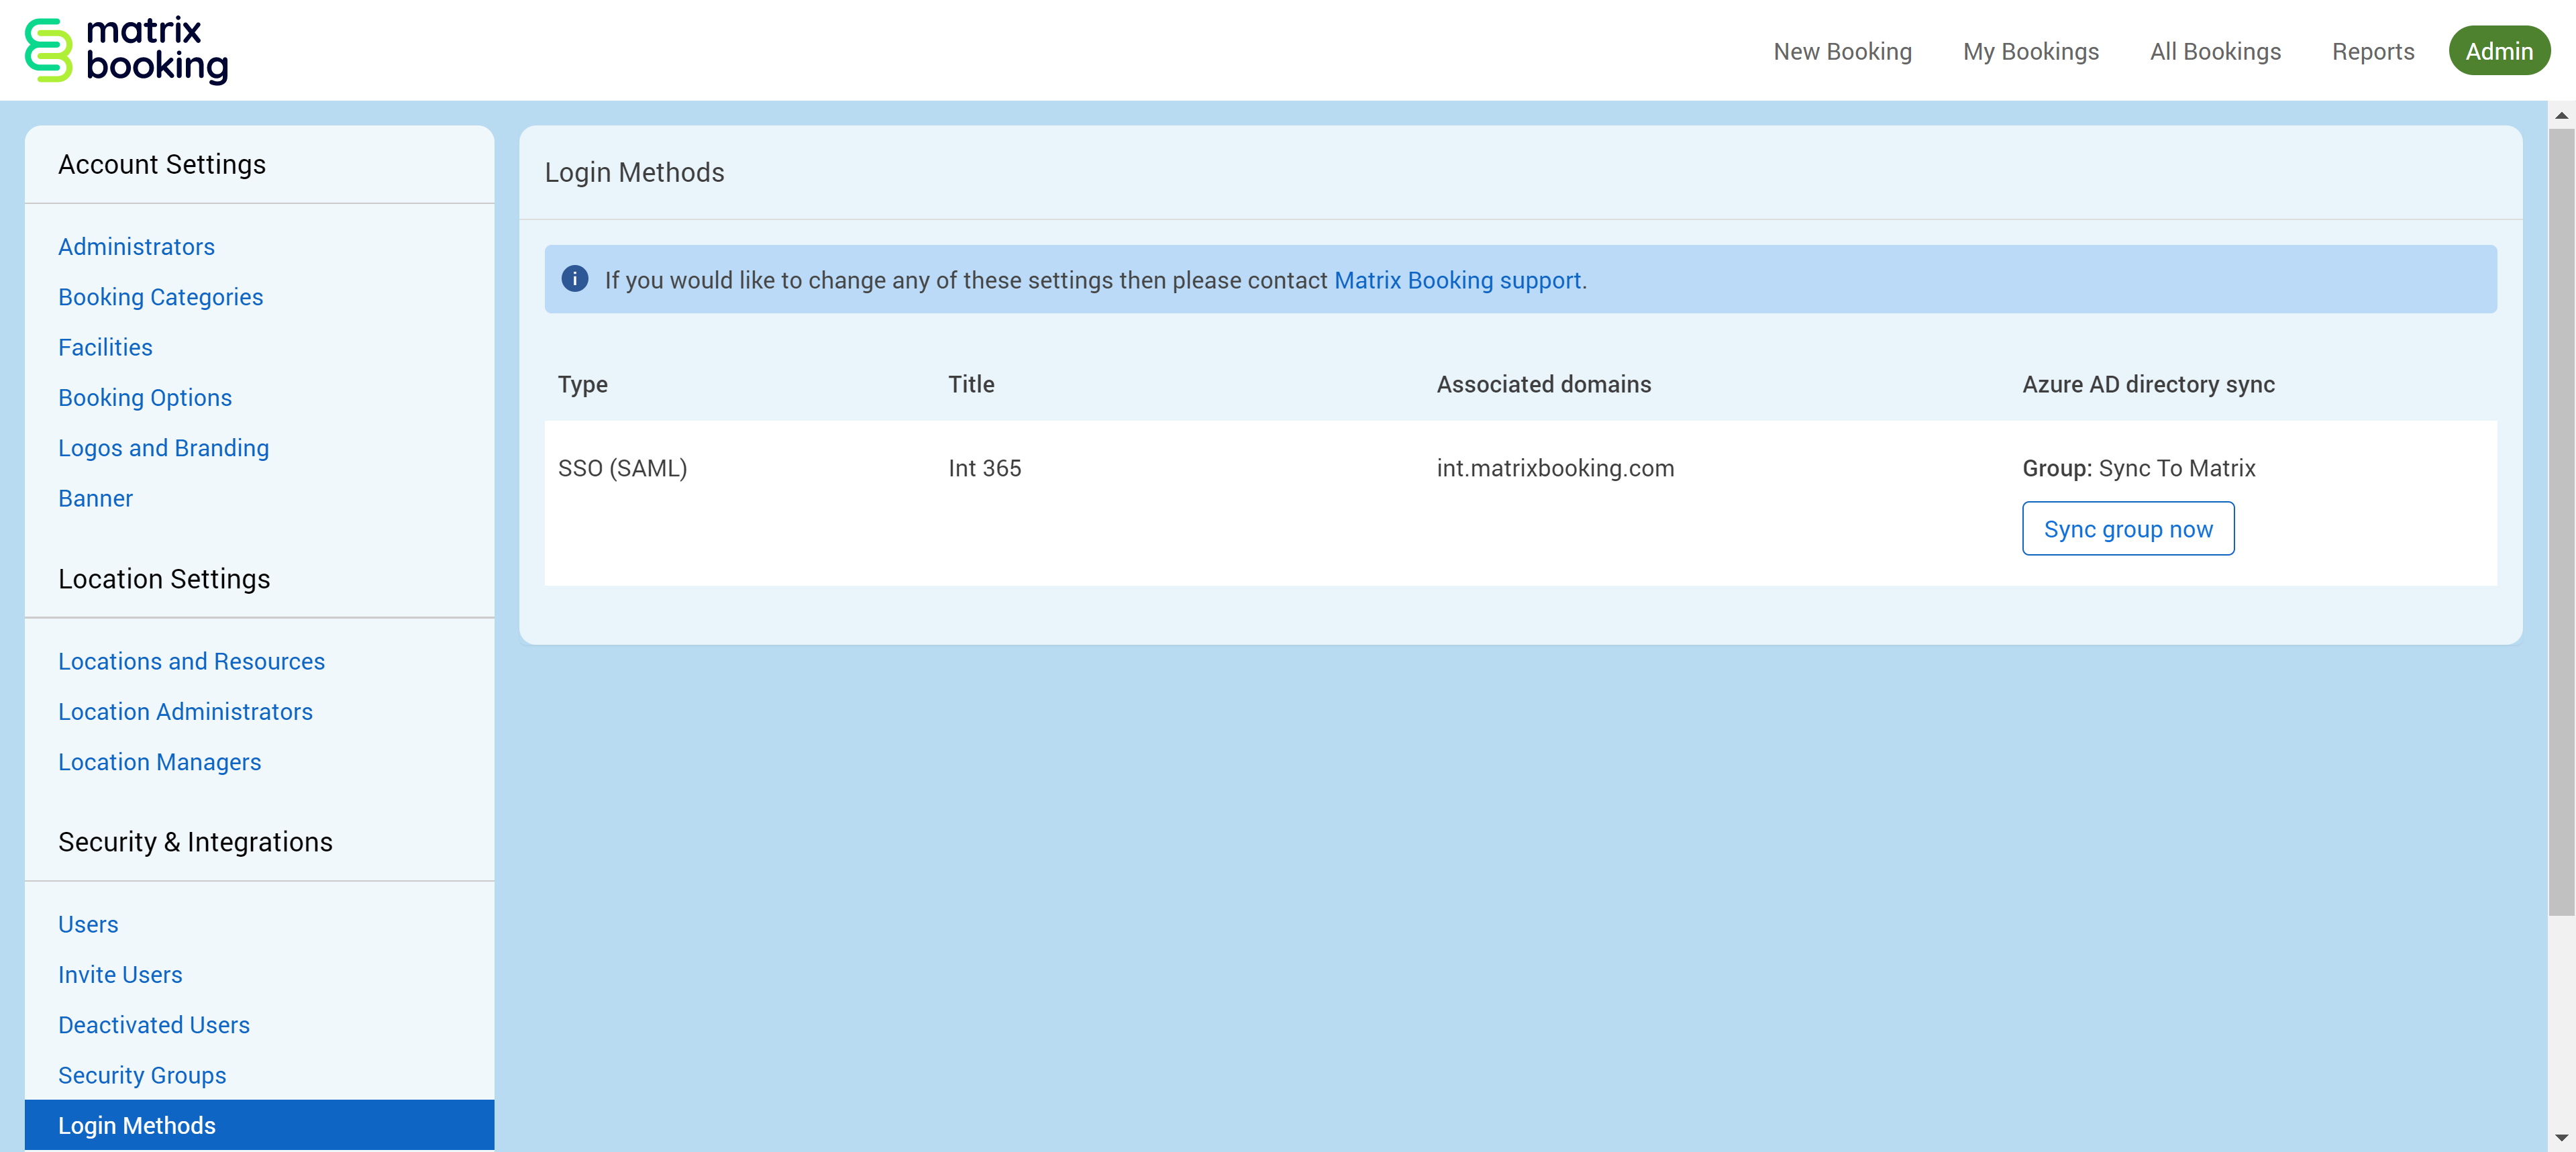
Task: Open Locations and Resources
Action: point(191,661)
